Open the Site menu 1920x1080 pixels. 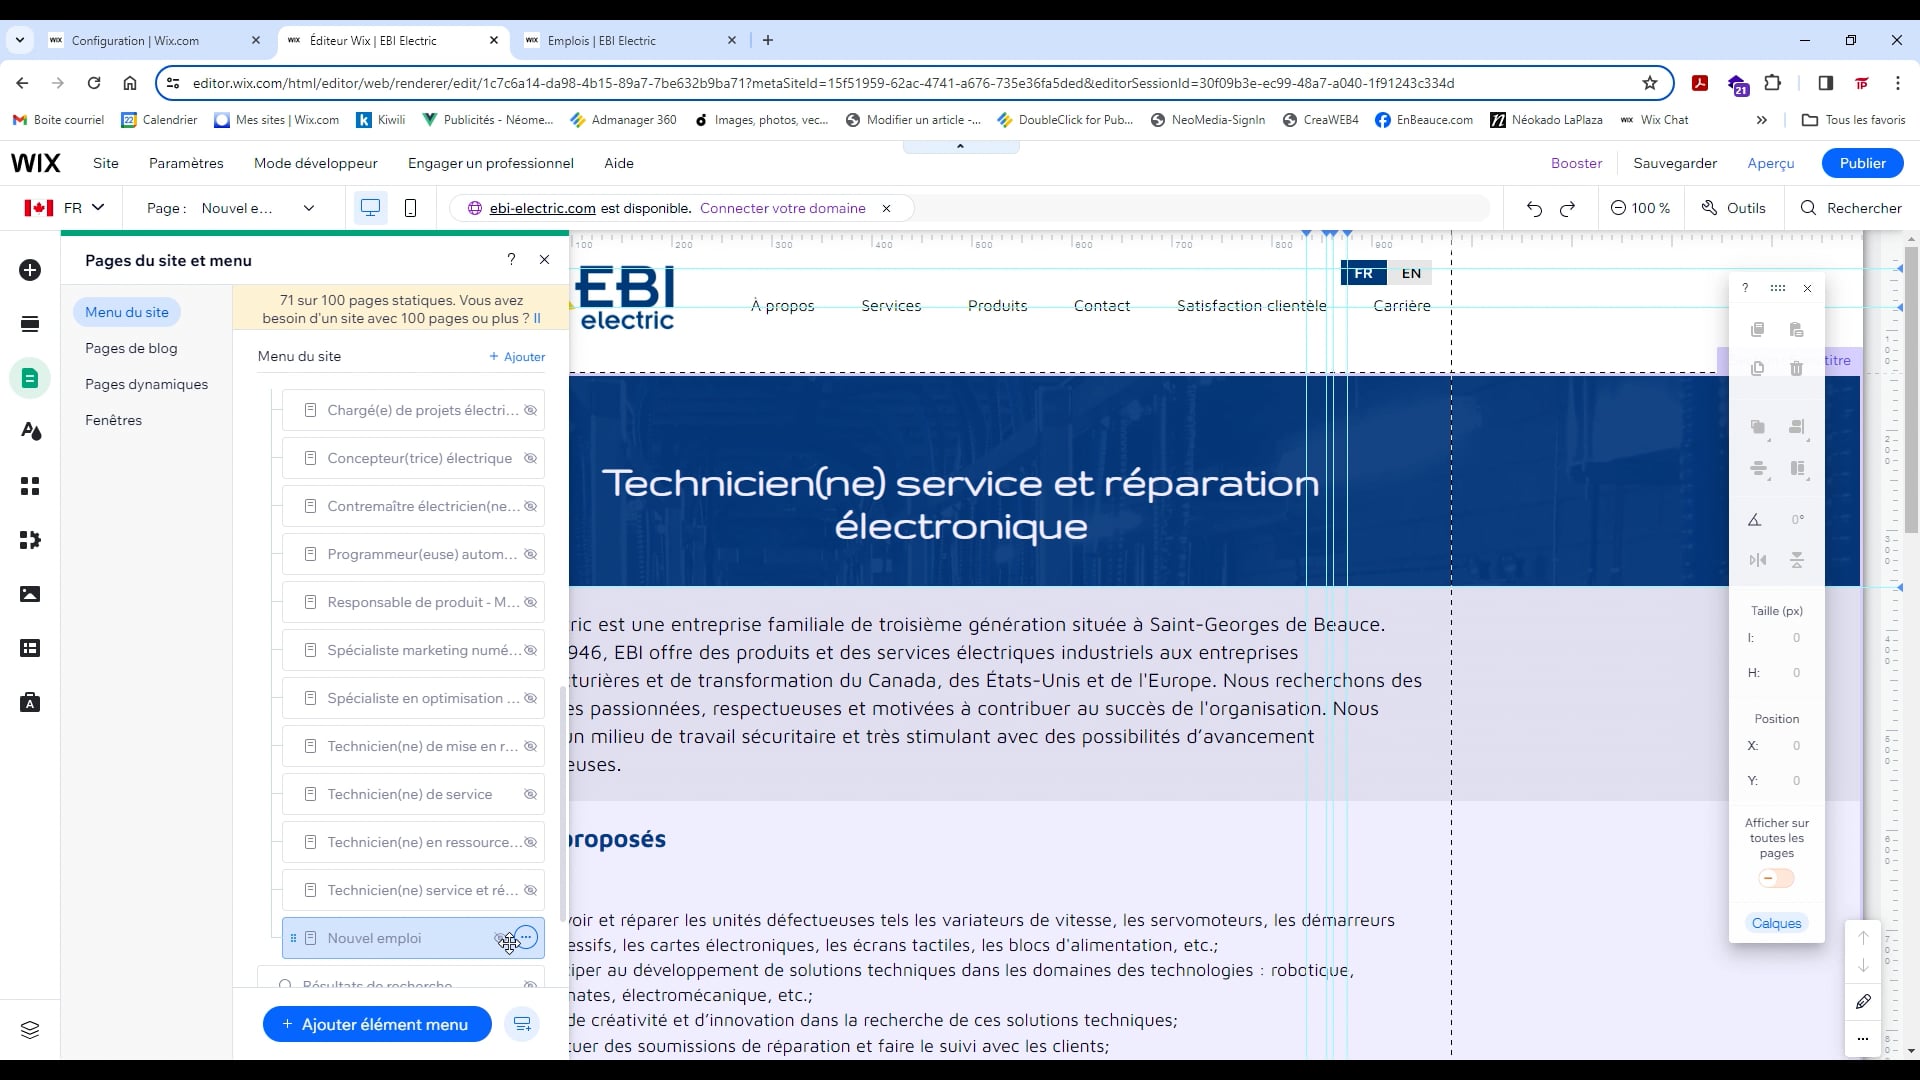pyautogui.click(x=106, y=163)
